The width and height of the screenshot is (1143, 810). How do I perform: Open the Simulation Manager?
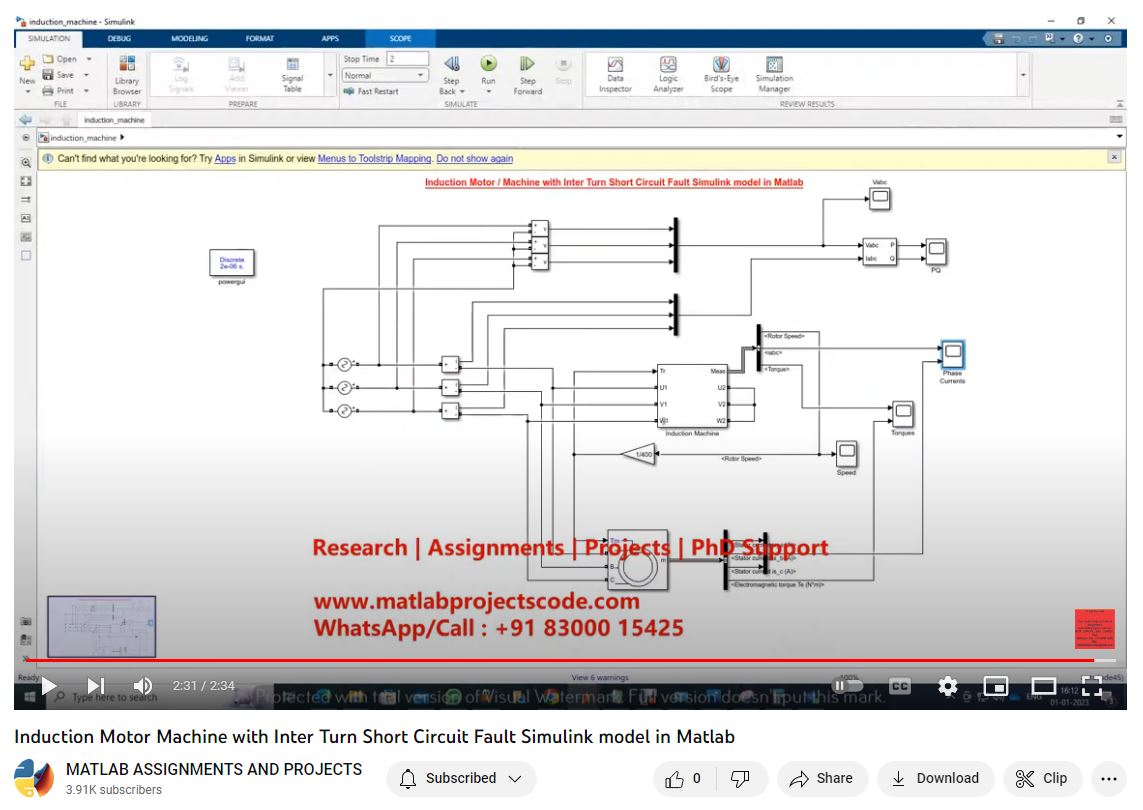[x=774, y=73]
